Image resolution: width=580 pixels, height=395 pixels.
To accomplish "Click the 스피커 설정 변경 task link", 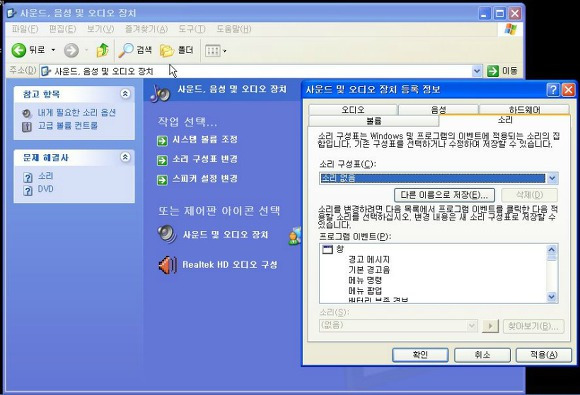I will [205, 179].
